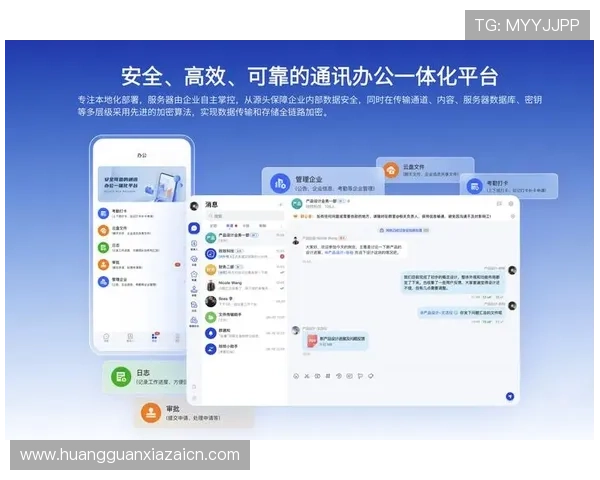The image size is (600, 480).
Task: Click the floating 云盘文件 card icon
Action: point(391,170)
